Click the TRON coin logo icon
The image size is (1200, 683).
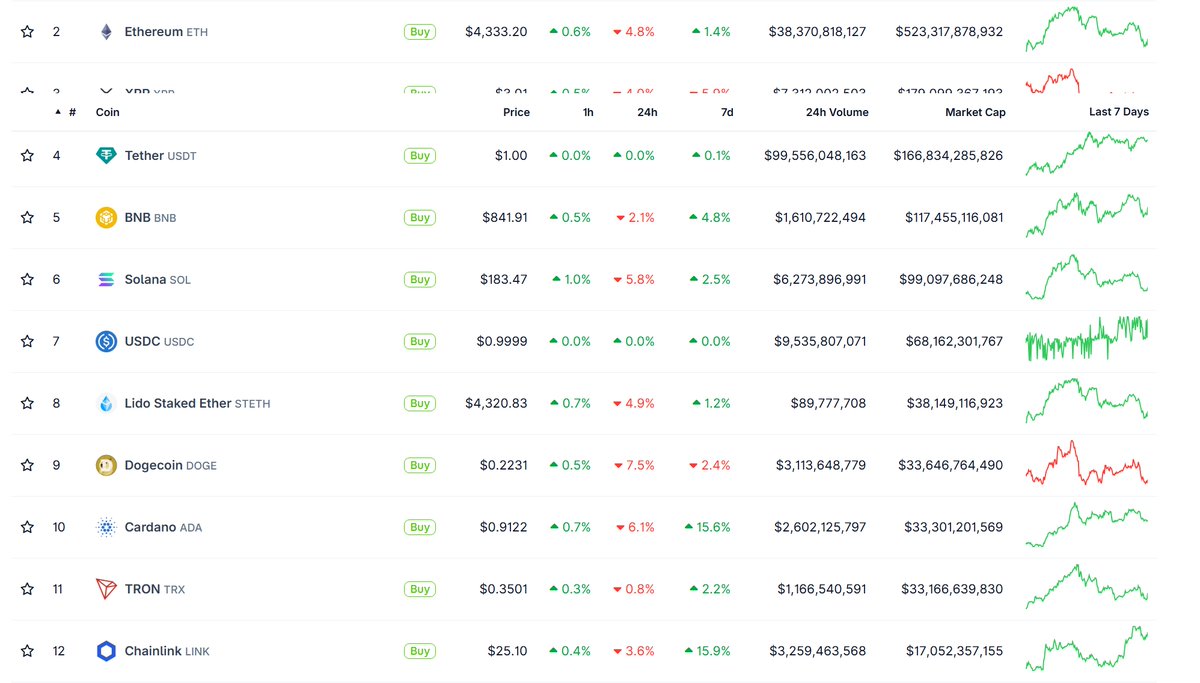tap(106, 589)
